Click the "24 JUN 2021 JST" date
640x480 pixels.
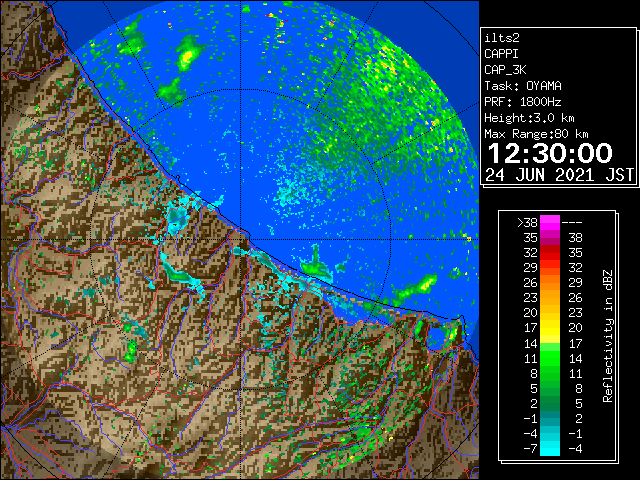pyautogui.click(x=560, y=175)
